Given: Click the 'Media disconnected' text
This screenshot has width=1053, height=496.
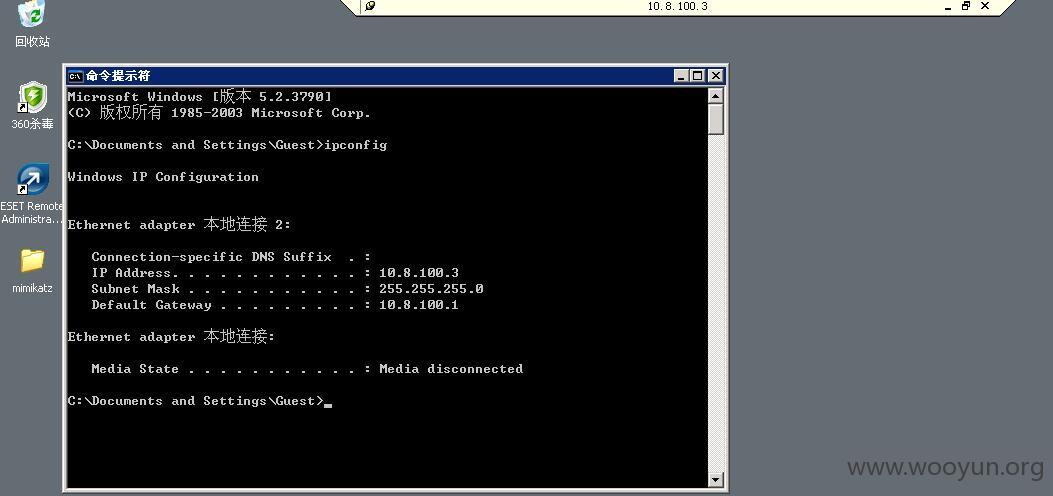Looking at the screenshot, I should click(451, 368).
